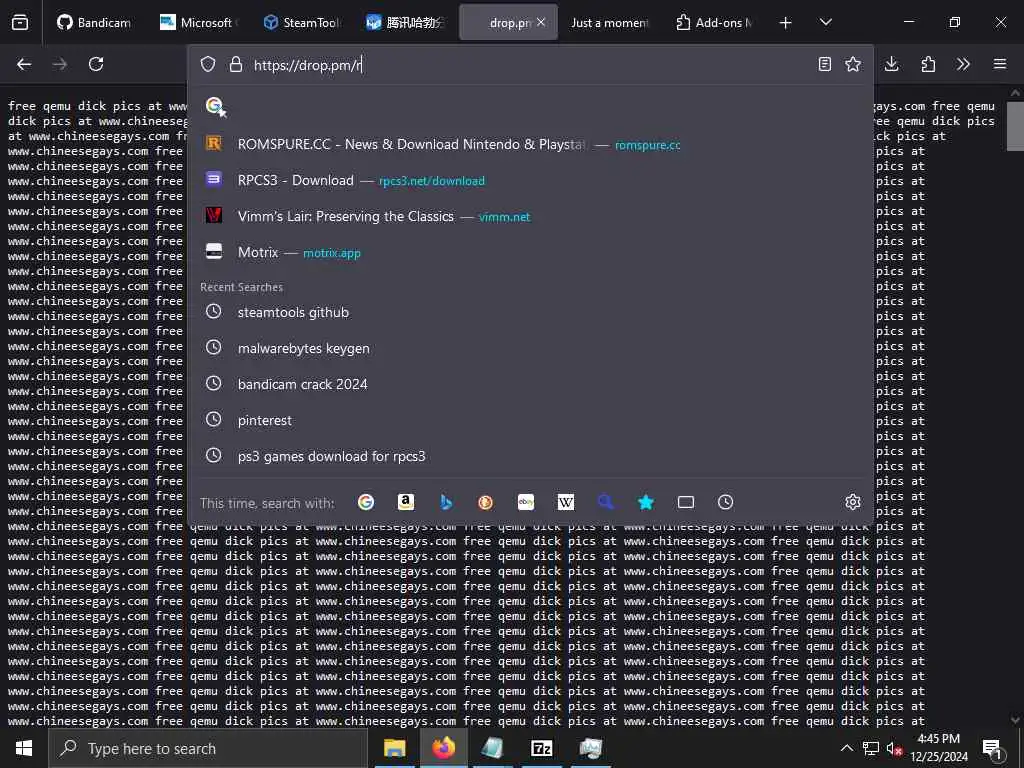Search this time with Google

(366, 502)
